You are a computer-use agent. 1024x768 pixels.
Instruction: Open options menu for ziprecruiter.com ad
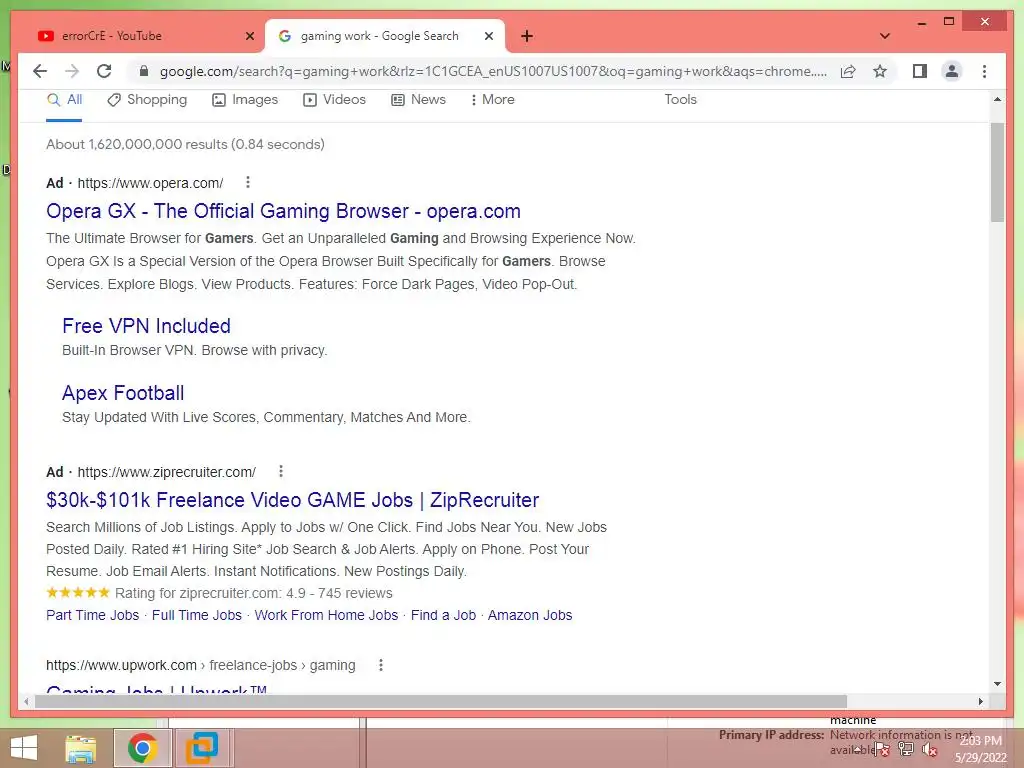click(281, 471)
